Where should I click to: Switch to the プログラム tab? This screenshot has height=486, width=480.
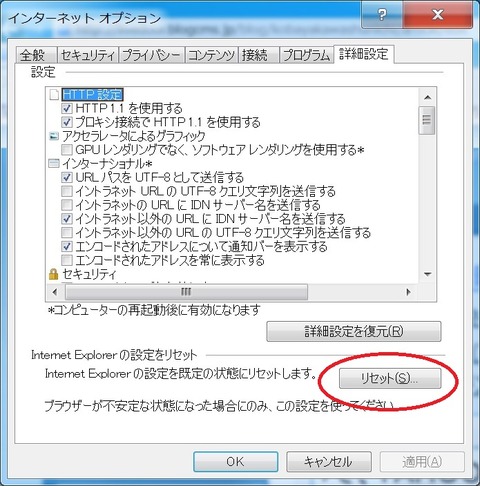click(306, 55)
